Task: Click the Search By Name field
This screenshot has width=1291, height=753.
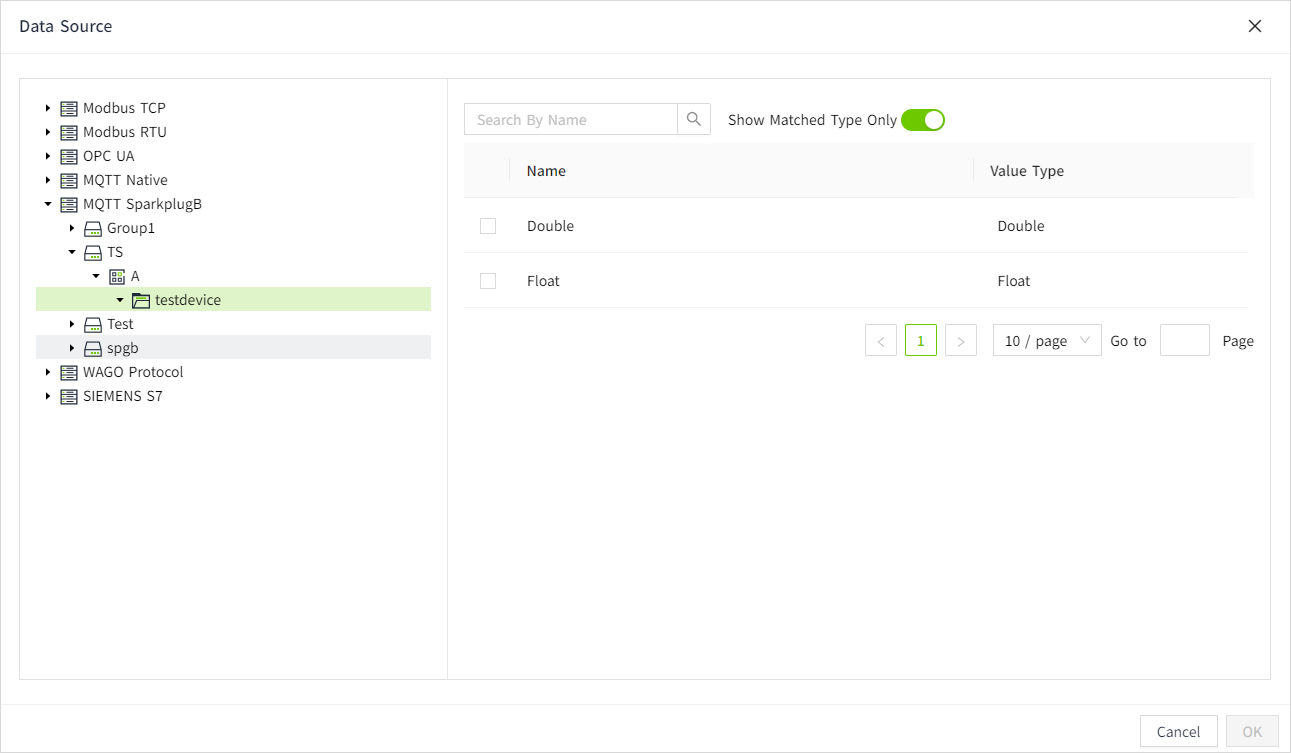Action: 571,119
